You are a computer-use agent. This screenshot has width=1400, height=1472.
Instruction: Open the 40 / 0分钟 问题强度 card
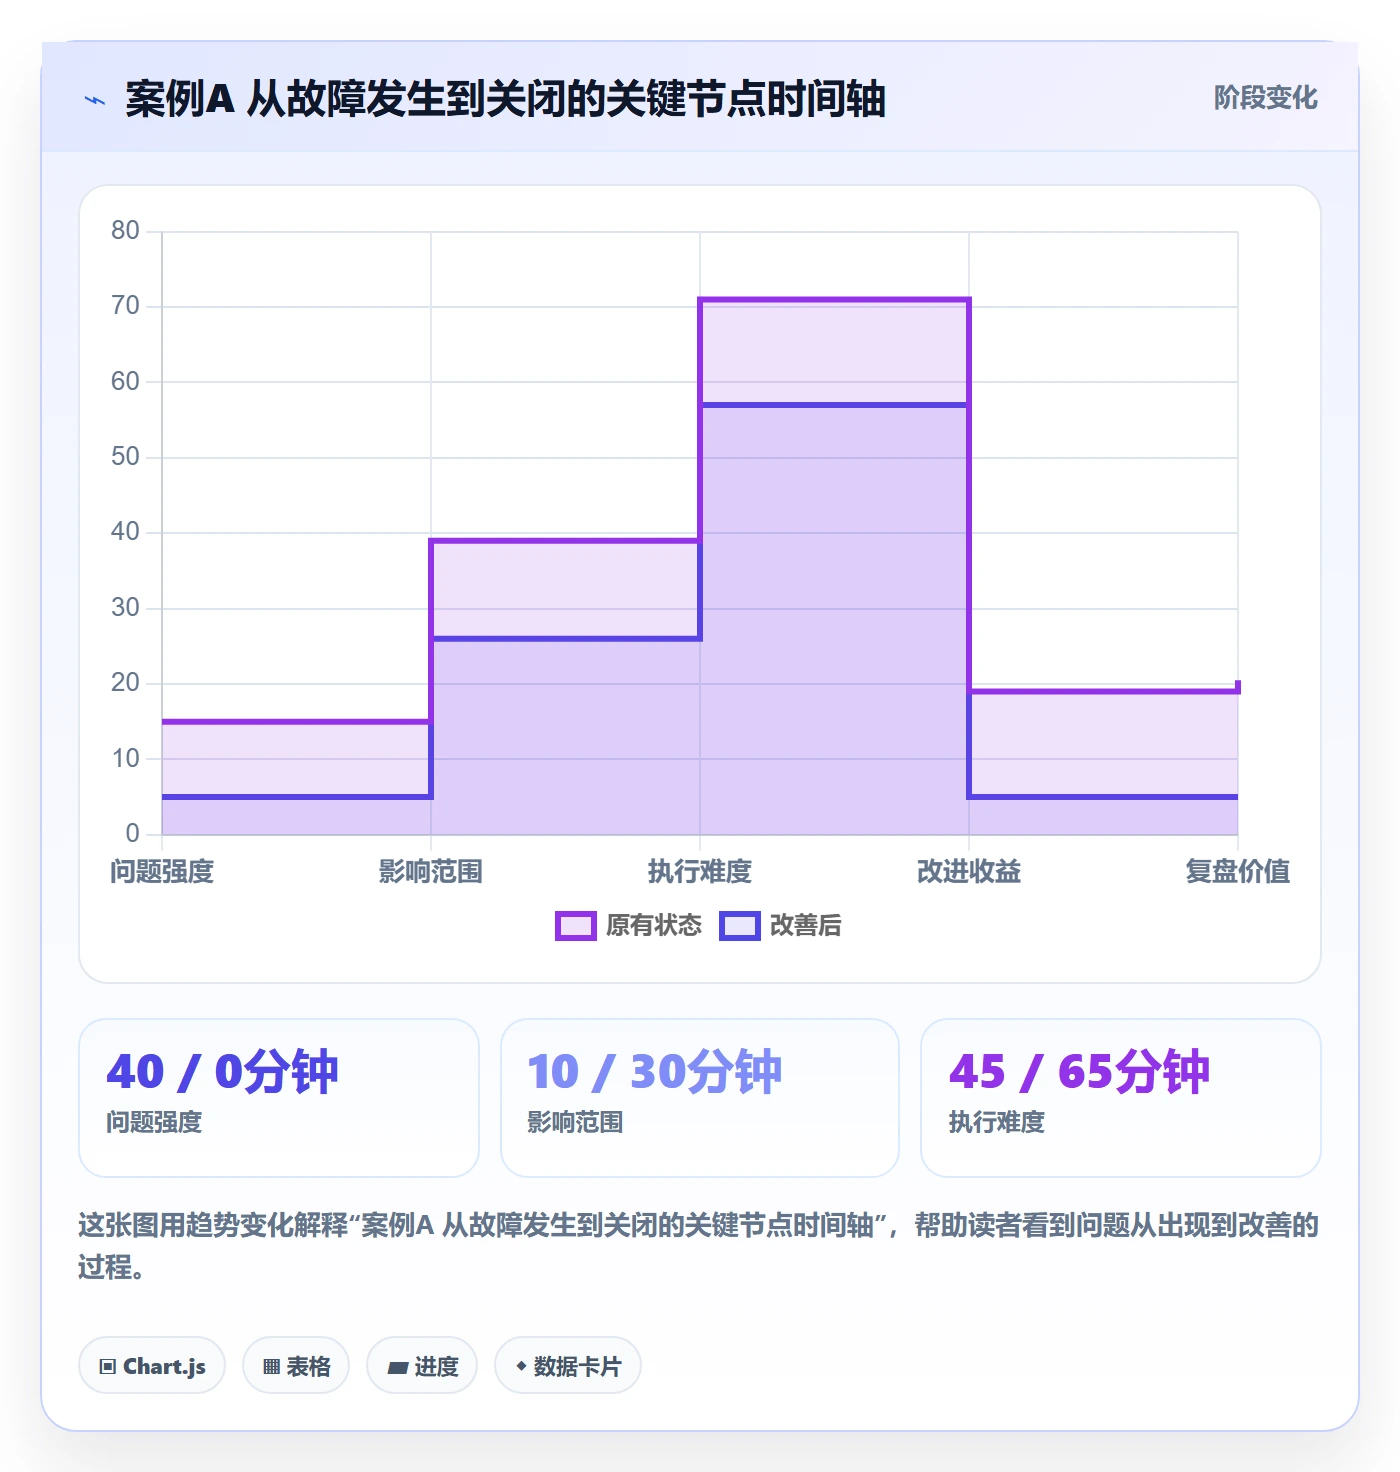(279, 1098)
